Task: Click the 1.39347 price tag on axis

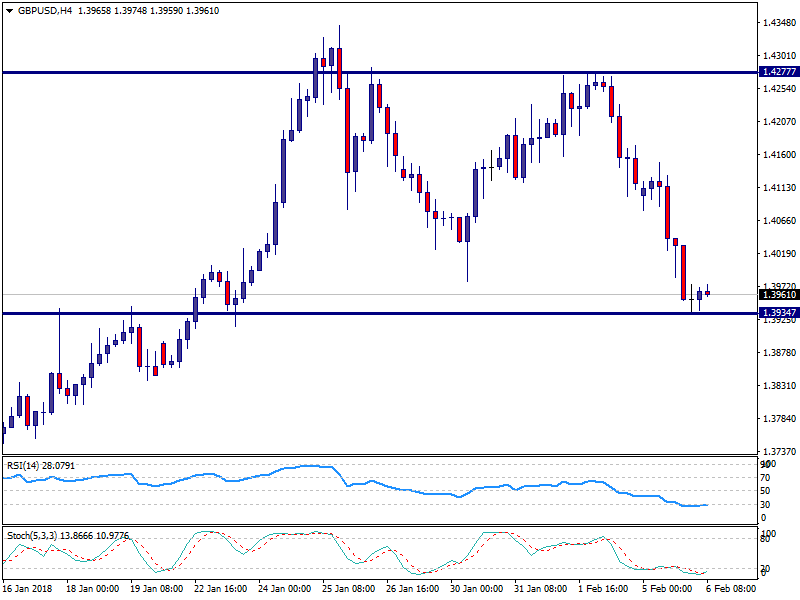Action: tap(779, 313)
